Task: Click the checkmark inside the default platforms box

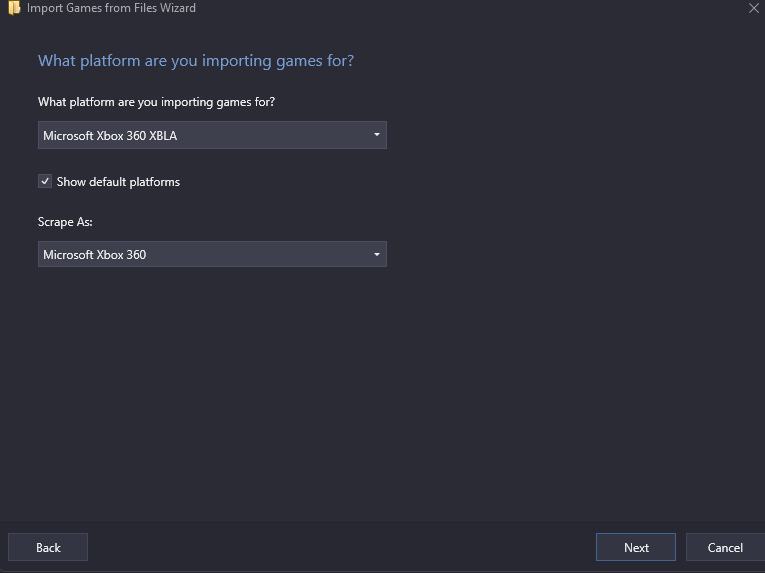Action: pyautogui.click(x=45, y=182)
